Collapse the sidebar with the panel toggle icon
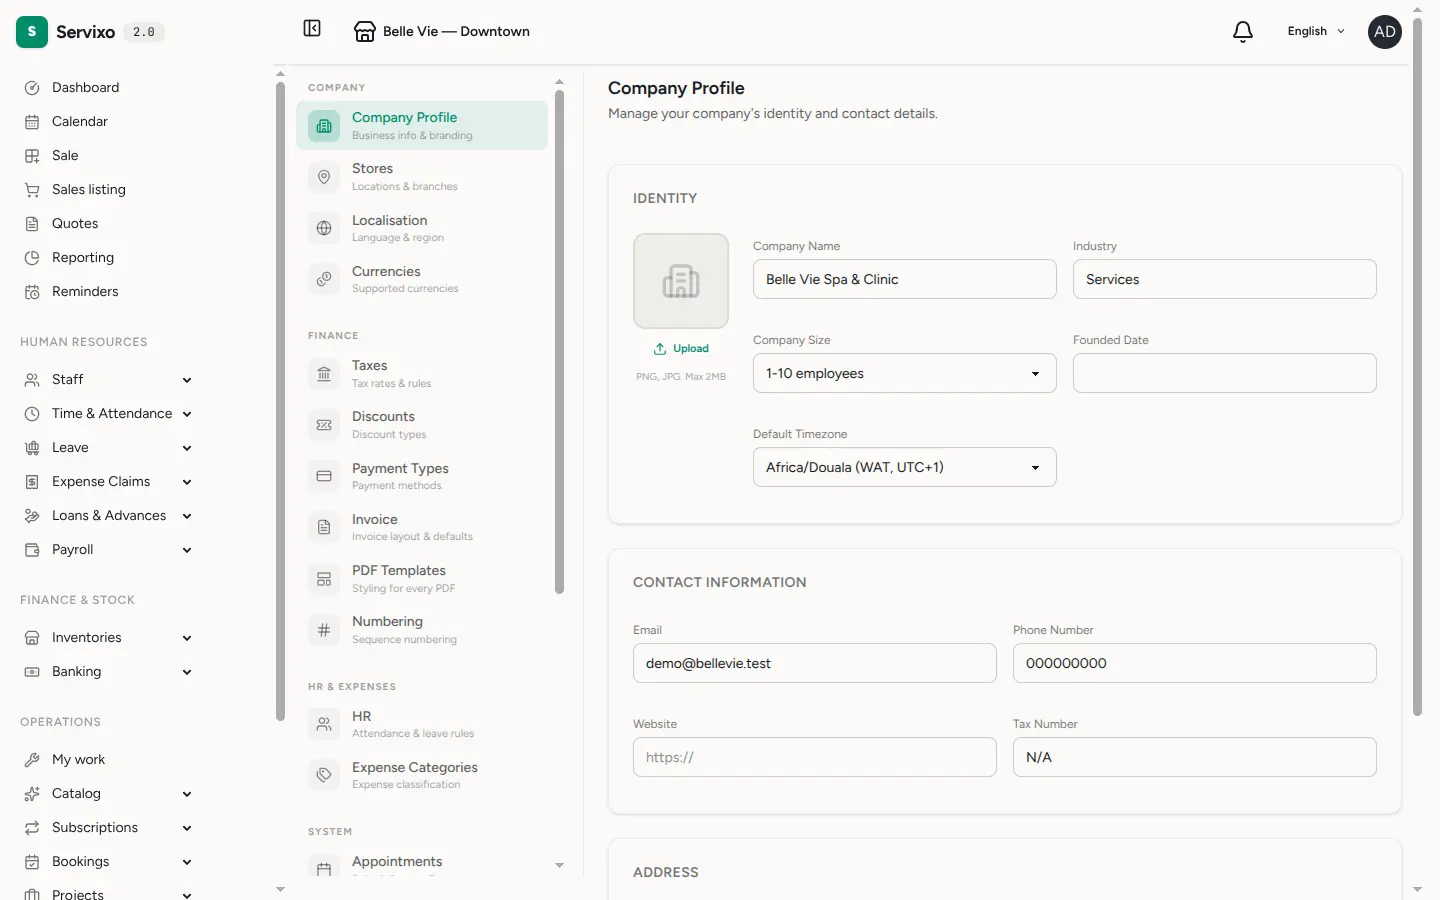Viewport: 1440px width, 900px height. click(x=312, y=28)
